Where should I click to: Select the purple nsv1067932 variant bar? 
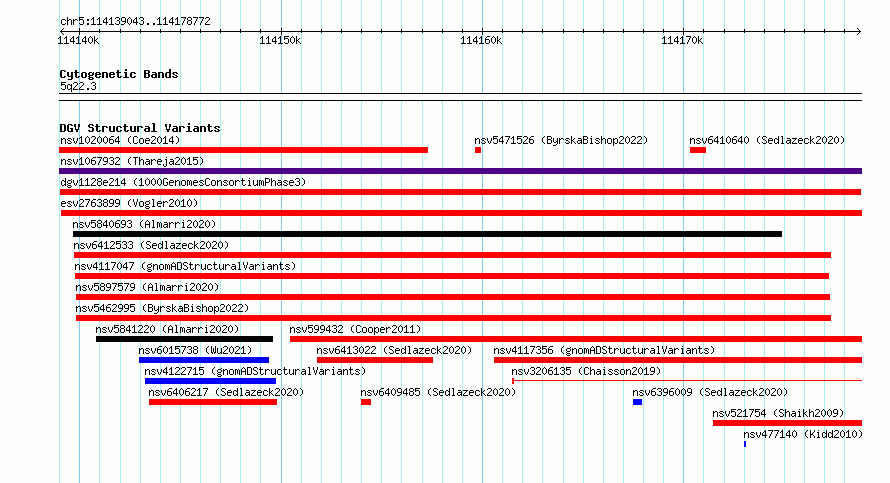pyautogui.click(x=460, y=171)
